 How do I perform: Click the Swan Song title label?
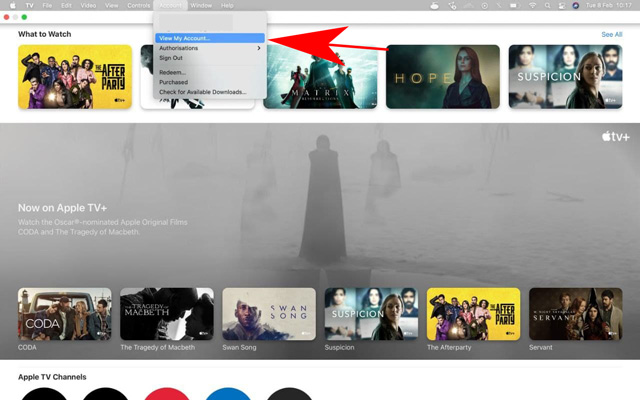[239, 347]
